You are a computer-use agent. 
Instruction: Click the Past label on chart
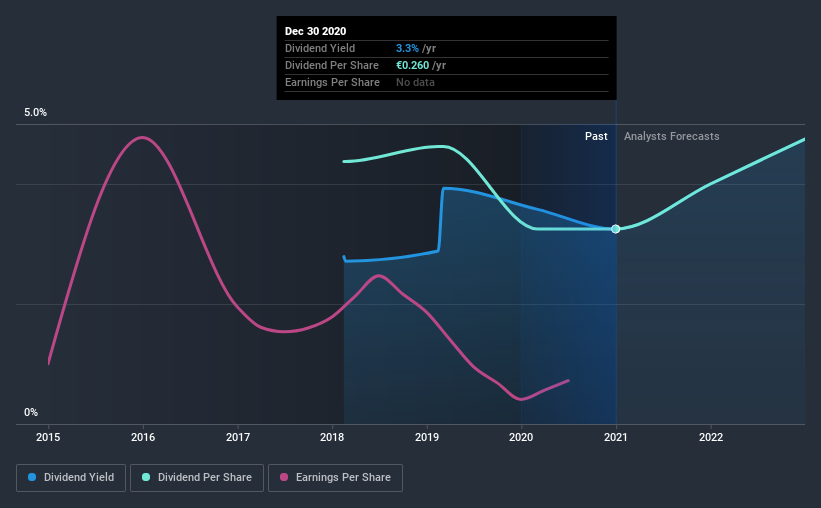pos(596,136)
